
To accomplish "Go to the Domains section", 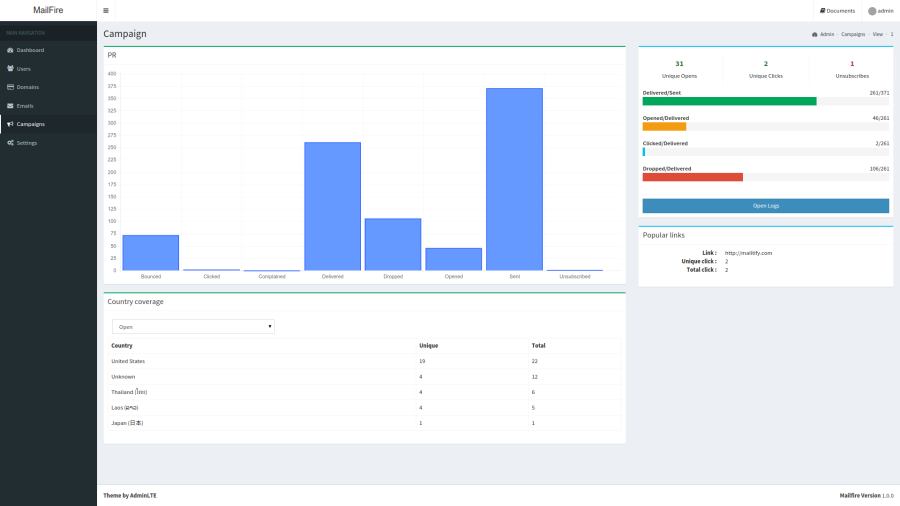I will coord(48,87).
